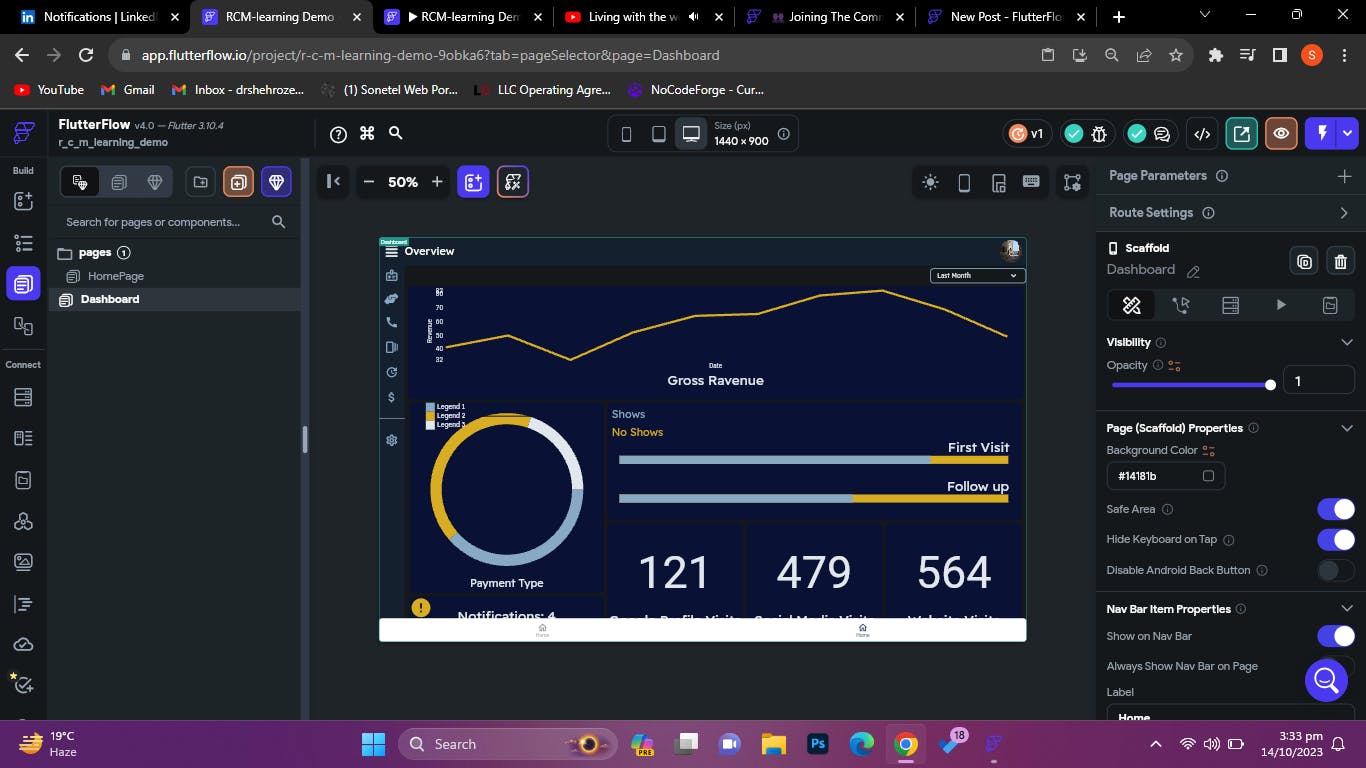Image resolution: width=1366 pixels, height=768 pixels.
Task: Select the tablet canvas device
Action: (x=658, y=134)
